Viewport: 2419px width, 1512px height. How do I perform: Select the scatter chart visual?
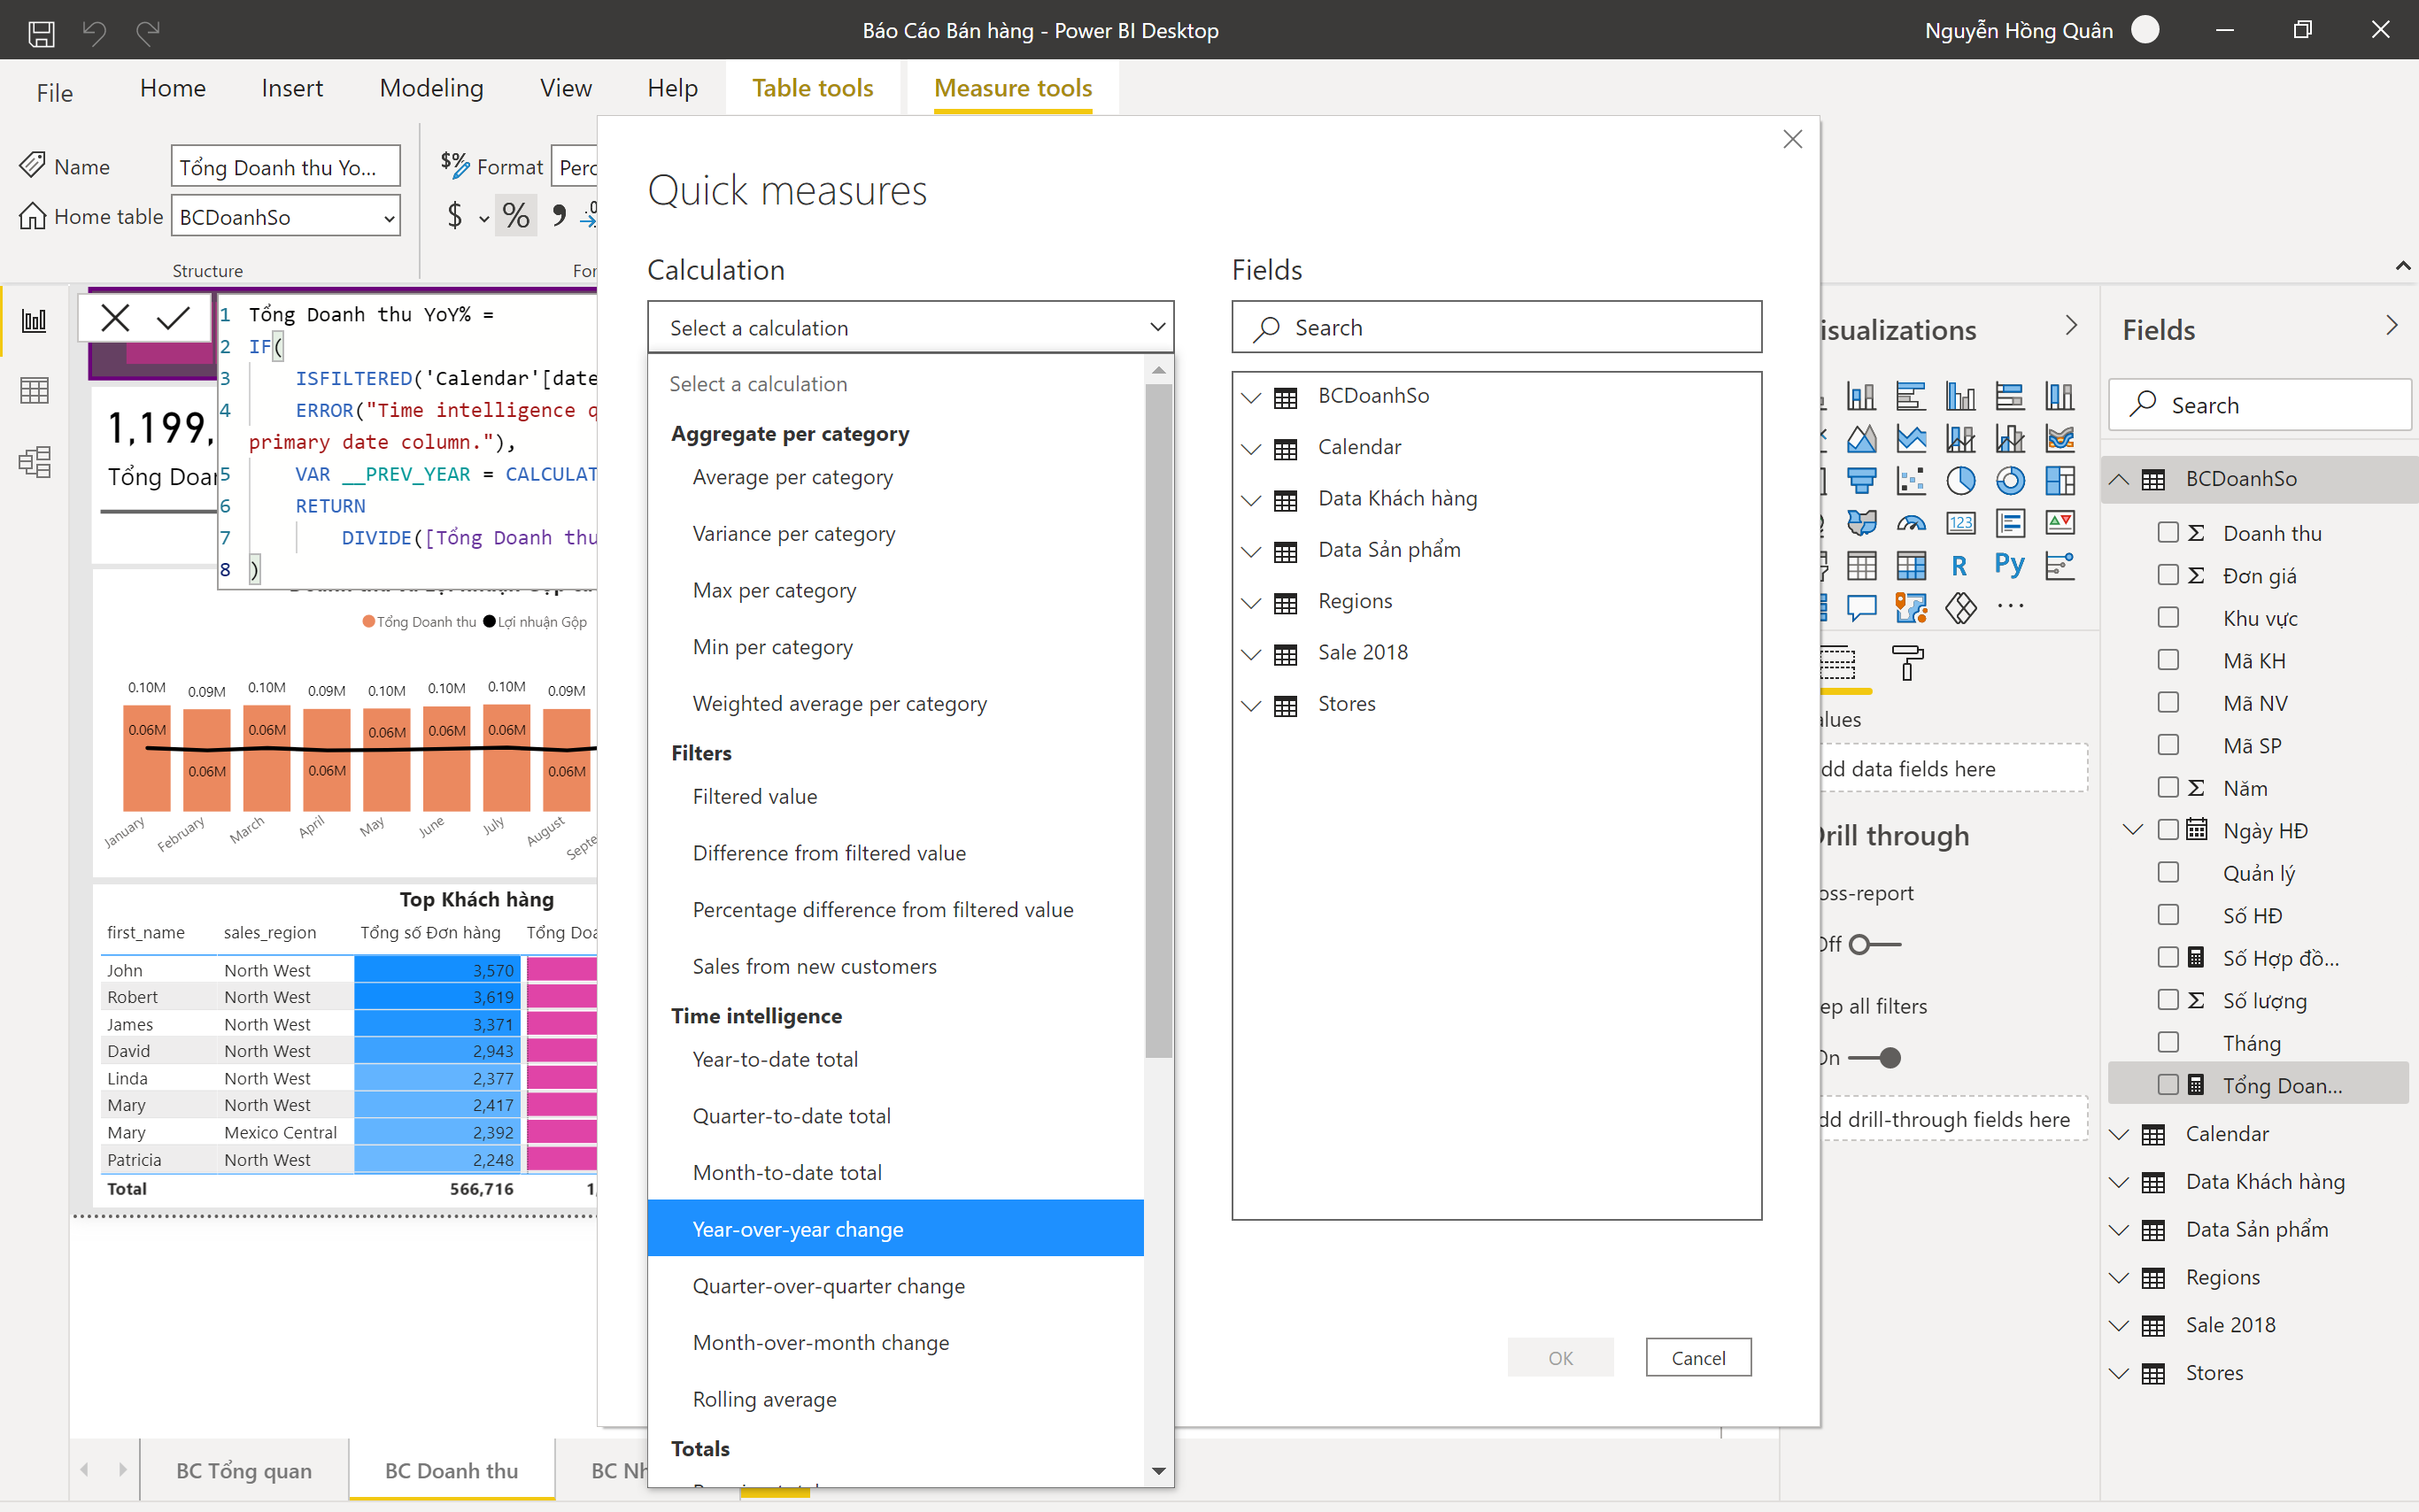coord(1910,481)
